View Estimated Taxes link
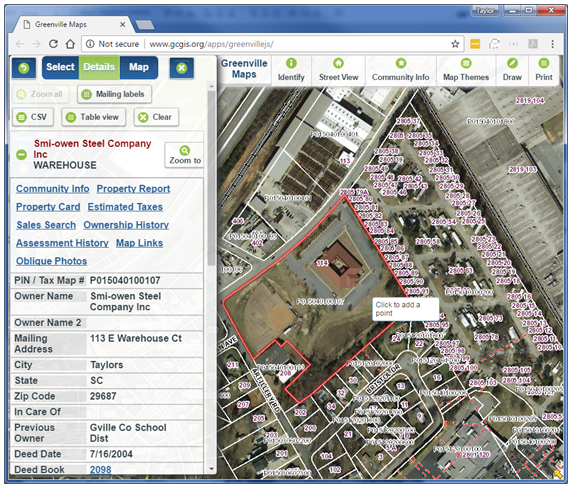The width and height of the screenshot is (571, 487). [125, 207]
